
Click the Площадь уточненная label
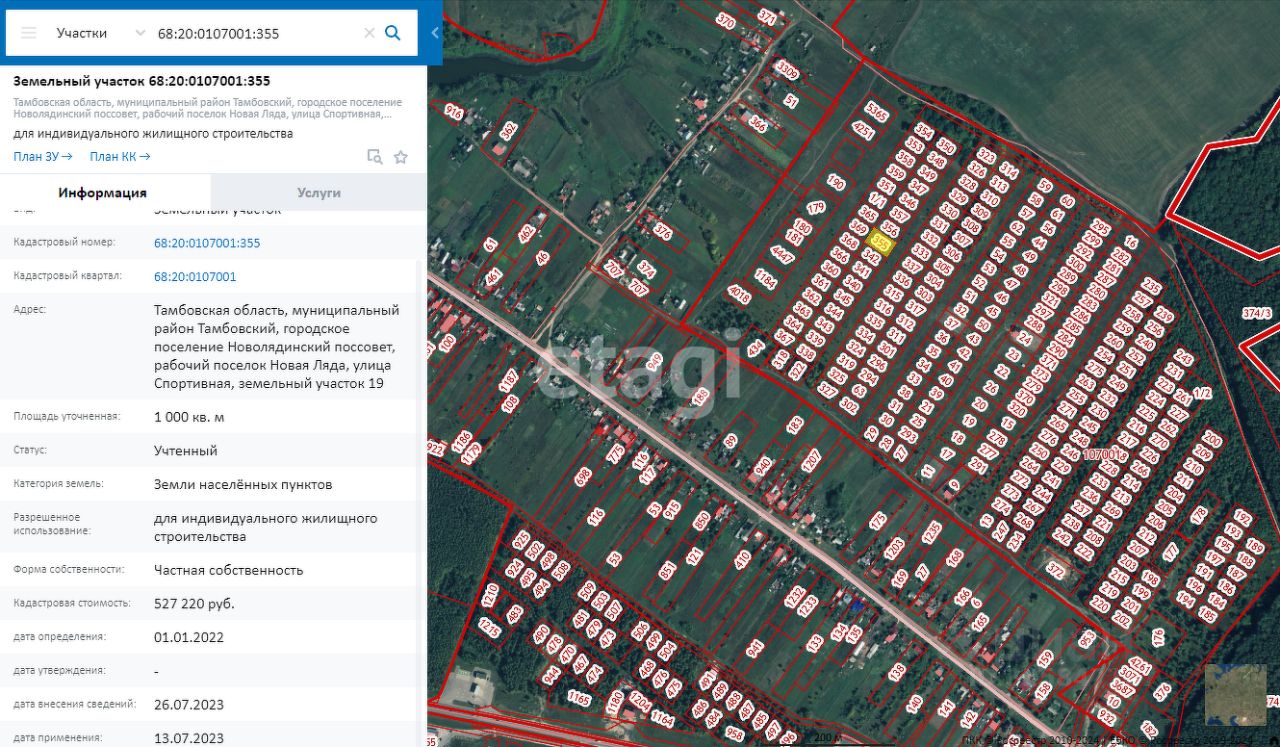click(x=67, y=417)
